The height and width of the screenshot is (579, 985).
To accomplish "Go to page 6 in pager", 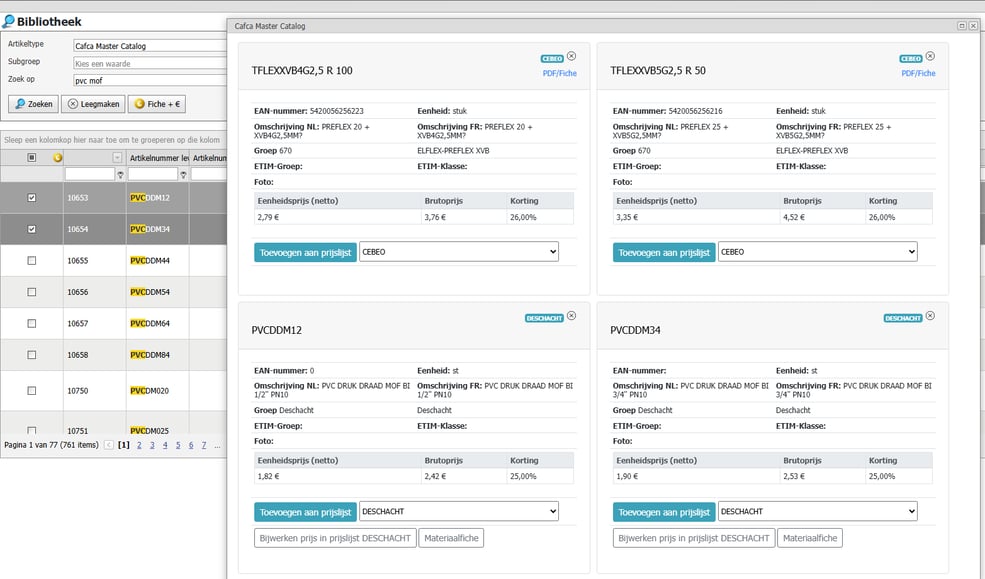I will coord(191,445).
